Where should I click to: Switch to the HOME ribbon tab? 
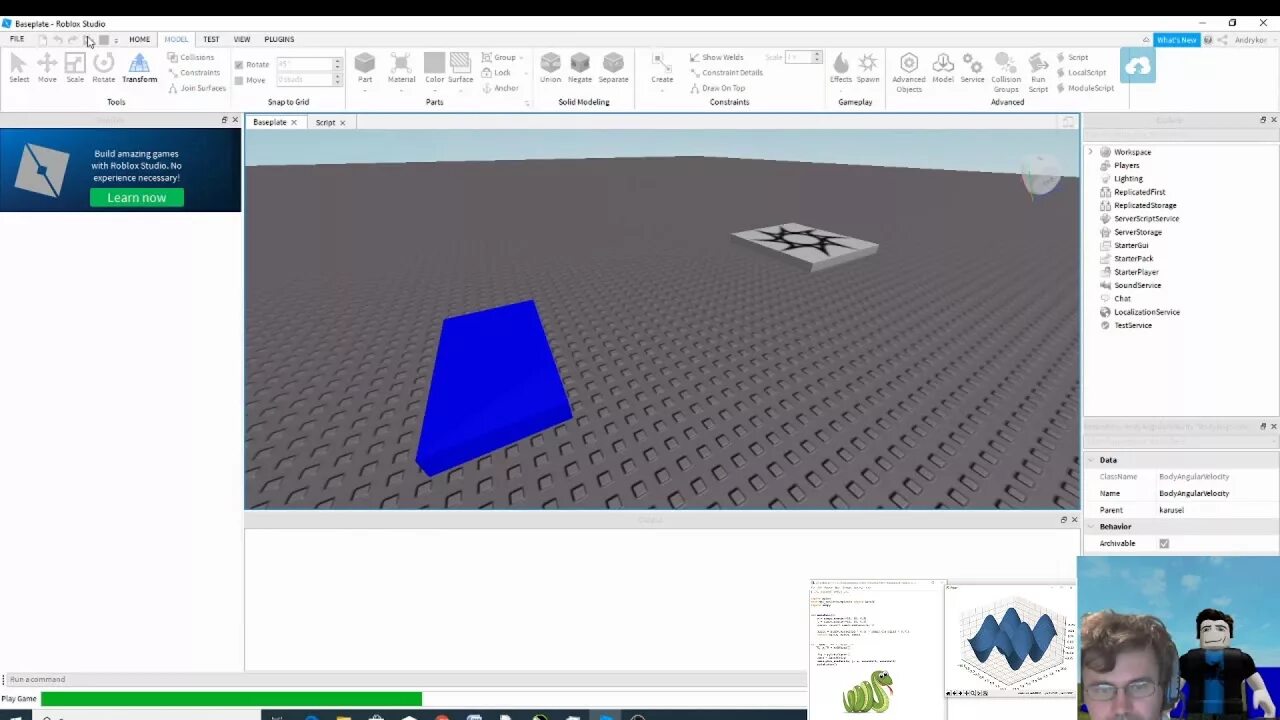(139, 39)
